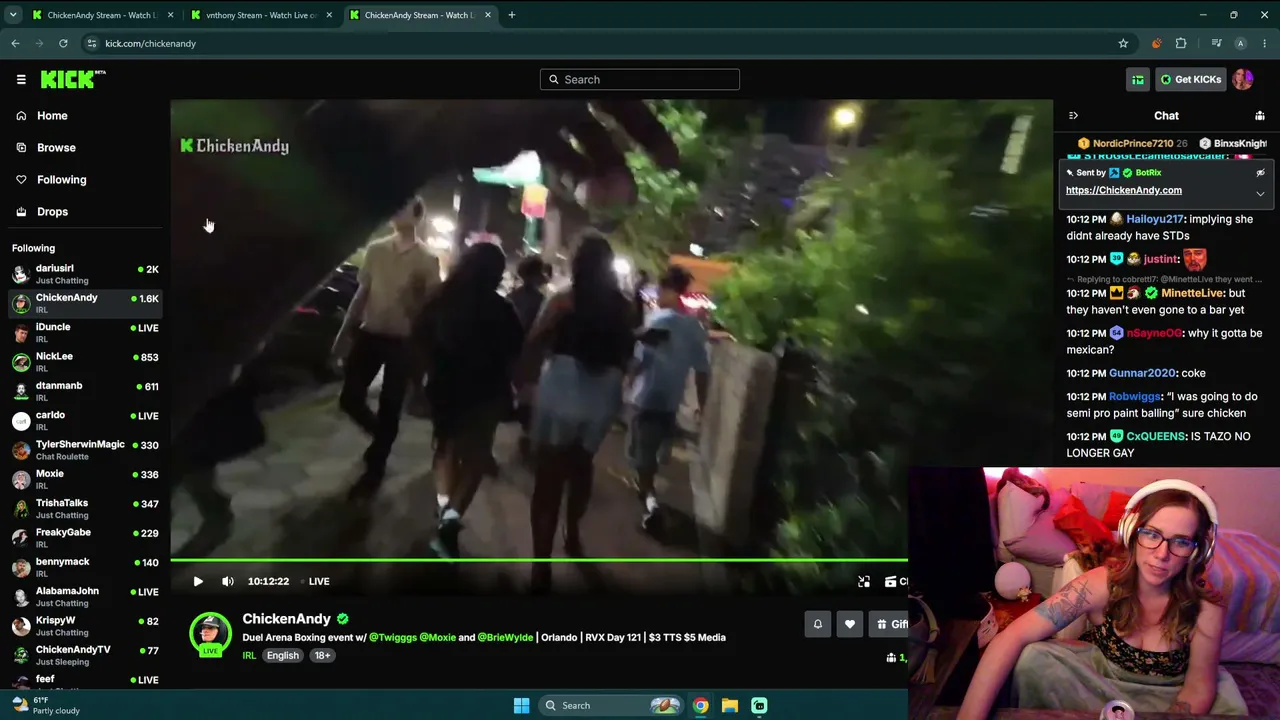Click the IRL category link
The image size is (1280, 720).
tap(249, 656)
